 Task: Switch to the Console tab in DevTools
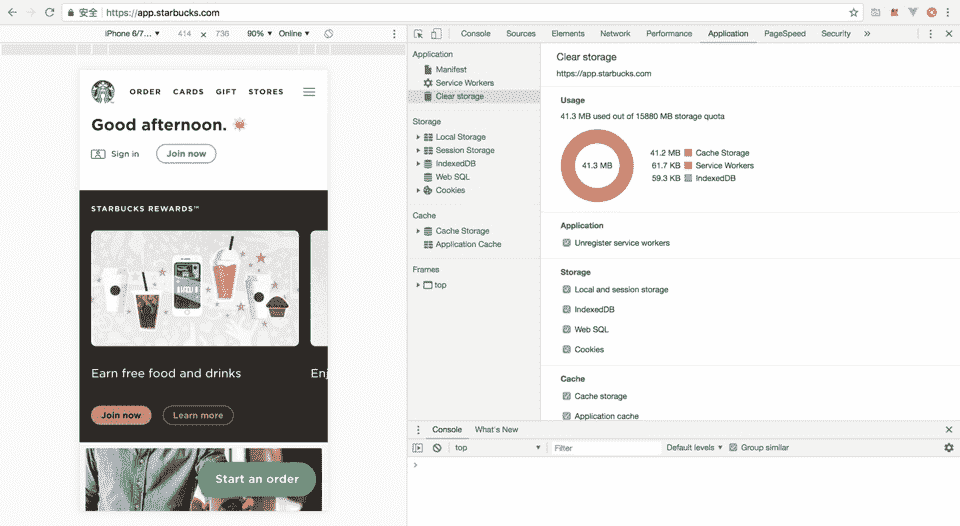(475, 34)
